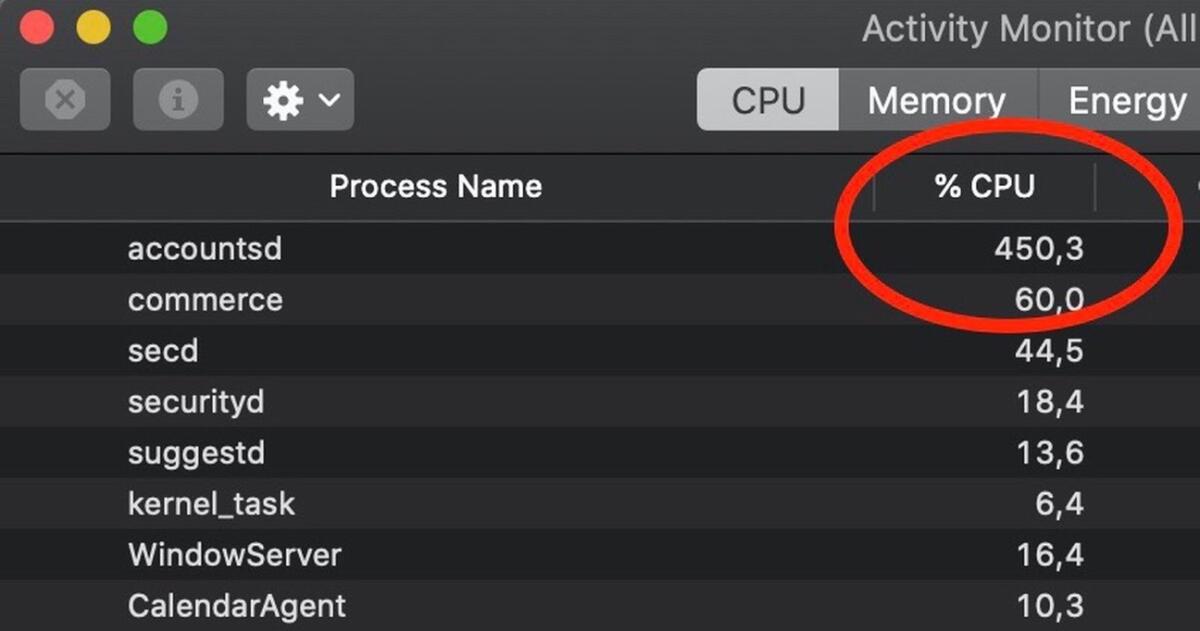The width and height of the screenshot is (1200, 631).
Task: Click the yellow minimize traffic light
Action: point(93,27)
